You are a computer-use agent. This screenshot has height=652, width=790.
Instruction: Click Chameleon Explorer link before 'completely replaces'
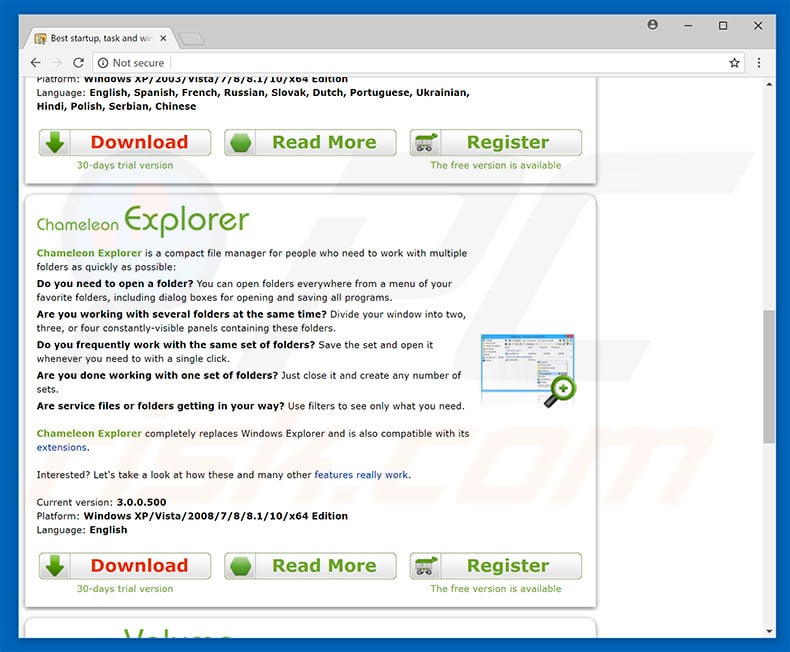tap(89, 433)
